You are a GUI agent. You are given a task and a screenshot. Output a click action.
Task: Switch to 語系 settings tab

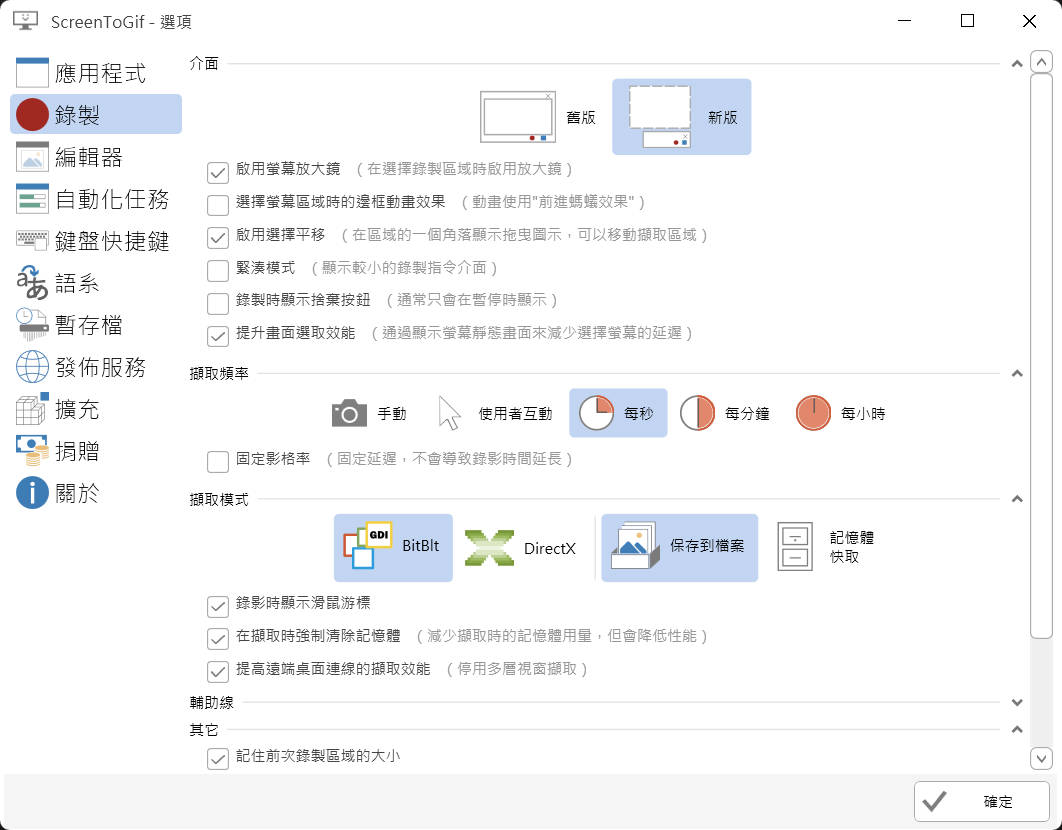pos(96,283)
